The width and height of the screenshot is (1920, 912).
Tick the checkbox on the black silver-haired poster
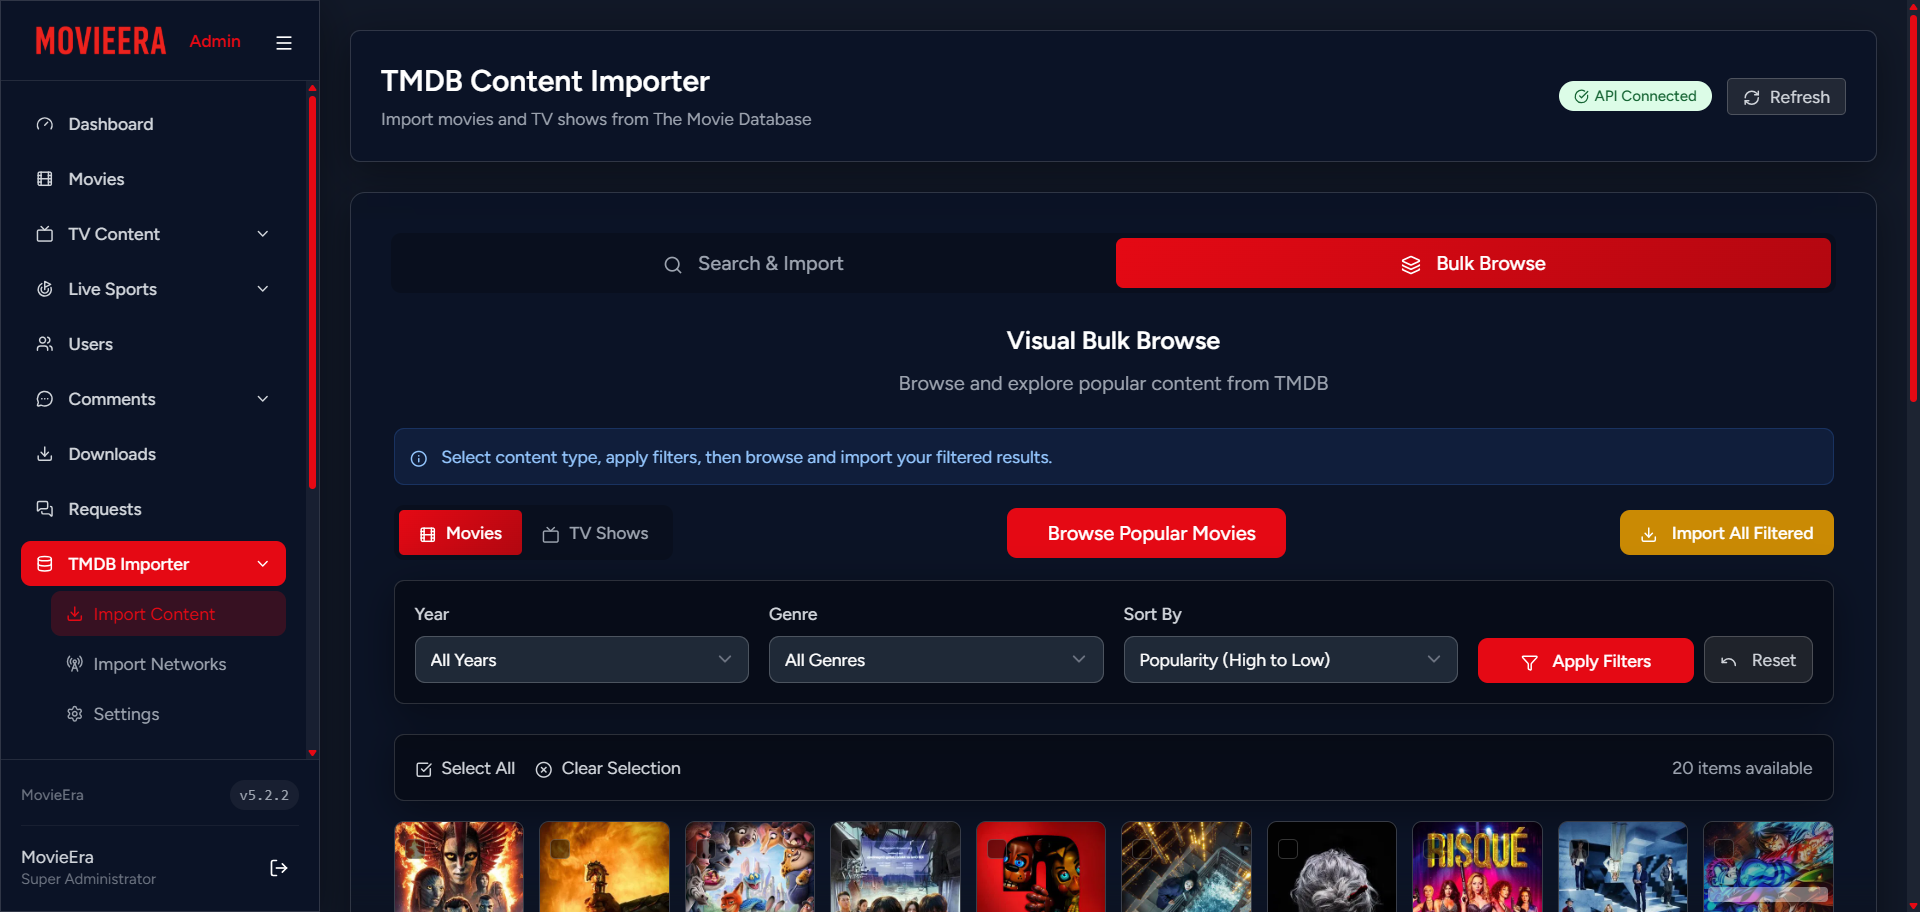1288,849
